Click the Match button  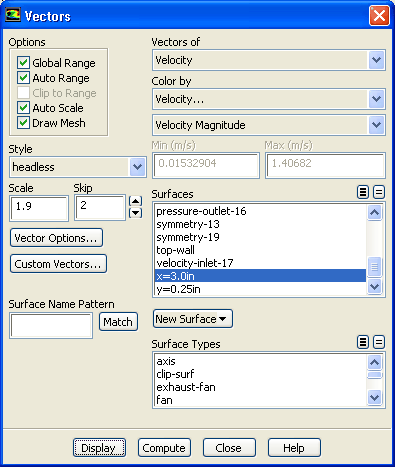(118, 322)
